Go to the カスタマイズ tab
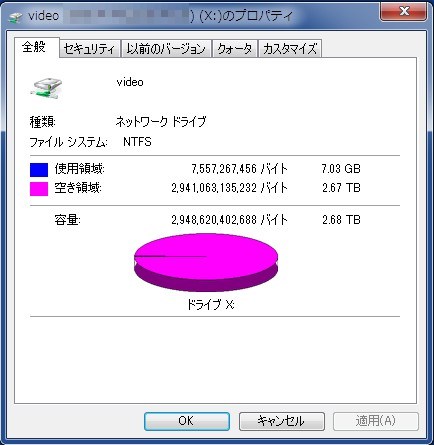This screenshot has height=445, width=434. click(x=290, y=49)
